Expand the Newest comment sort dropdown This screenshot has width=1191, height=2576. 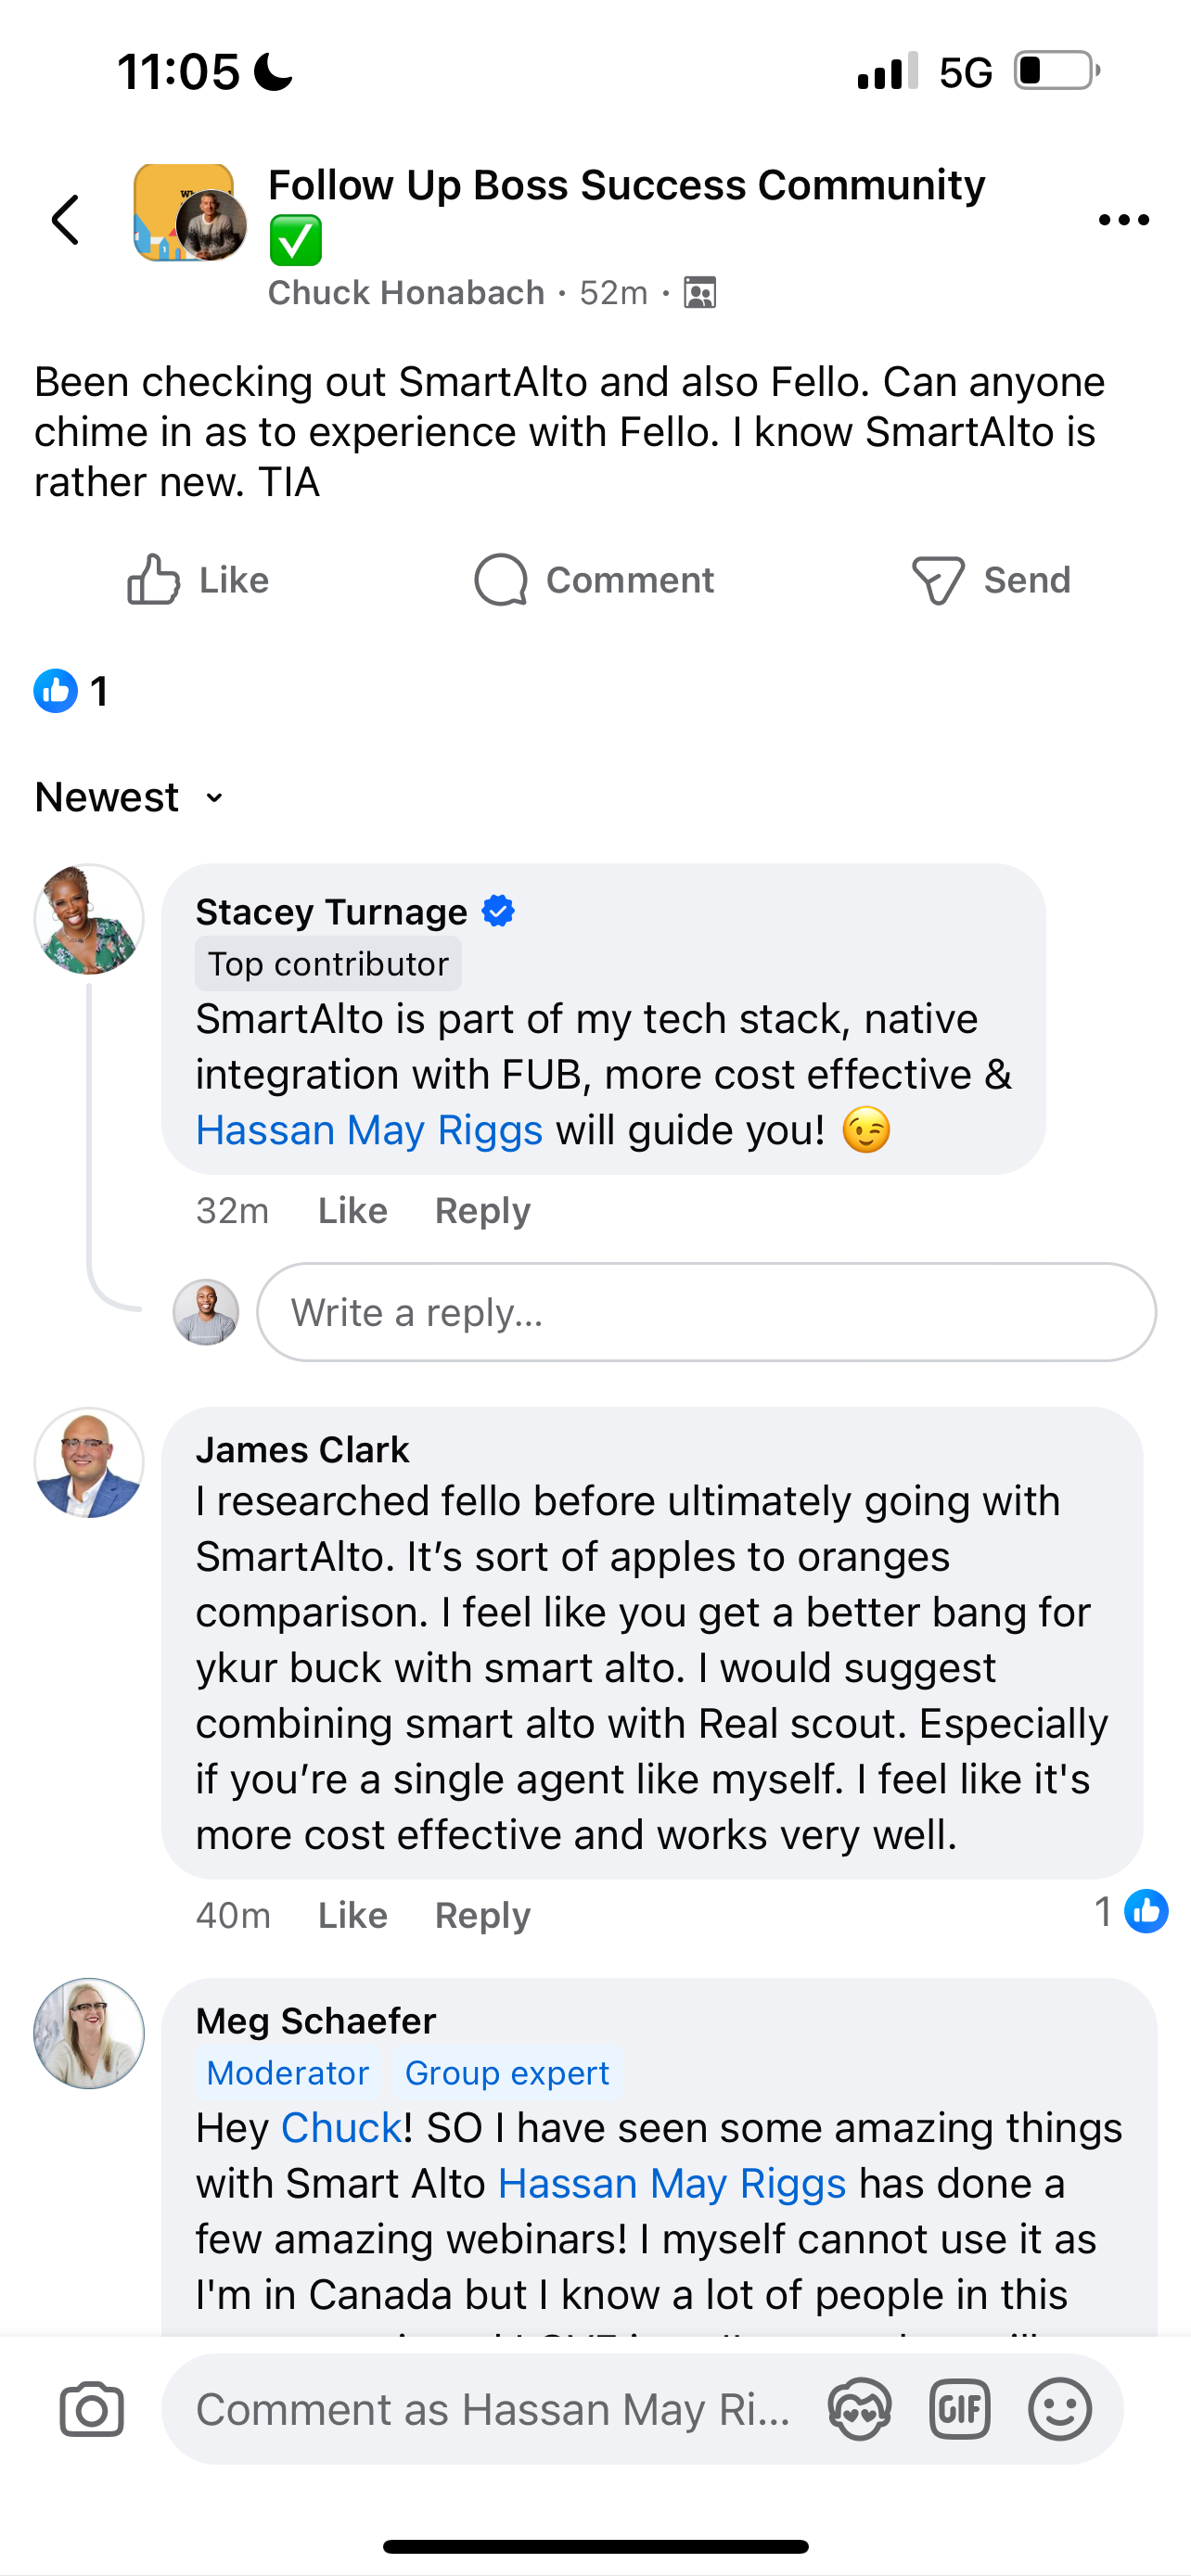click(x=128, y=797)
